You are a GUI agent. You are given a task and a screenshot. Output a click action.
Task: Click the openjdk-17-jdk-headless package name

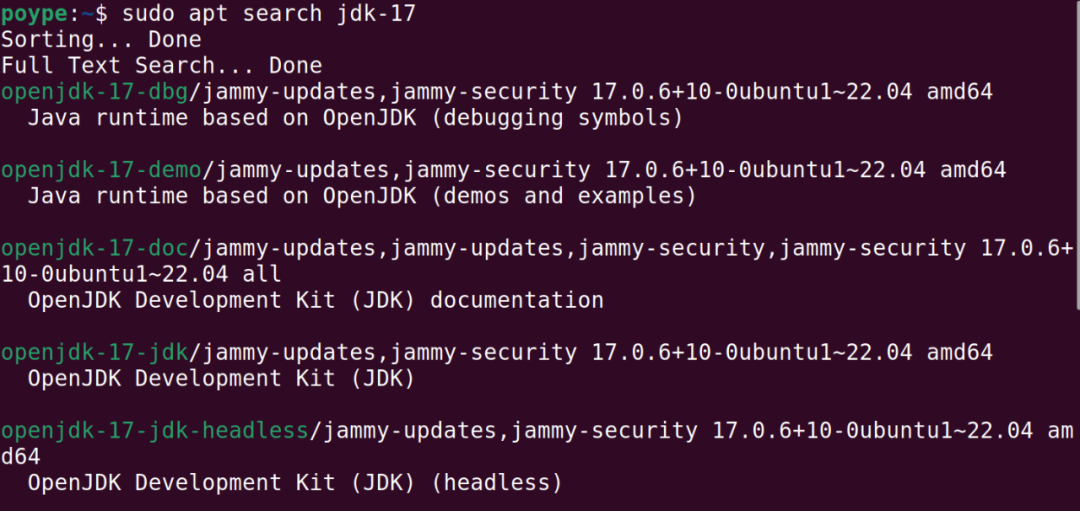pos(155,431)
